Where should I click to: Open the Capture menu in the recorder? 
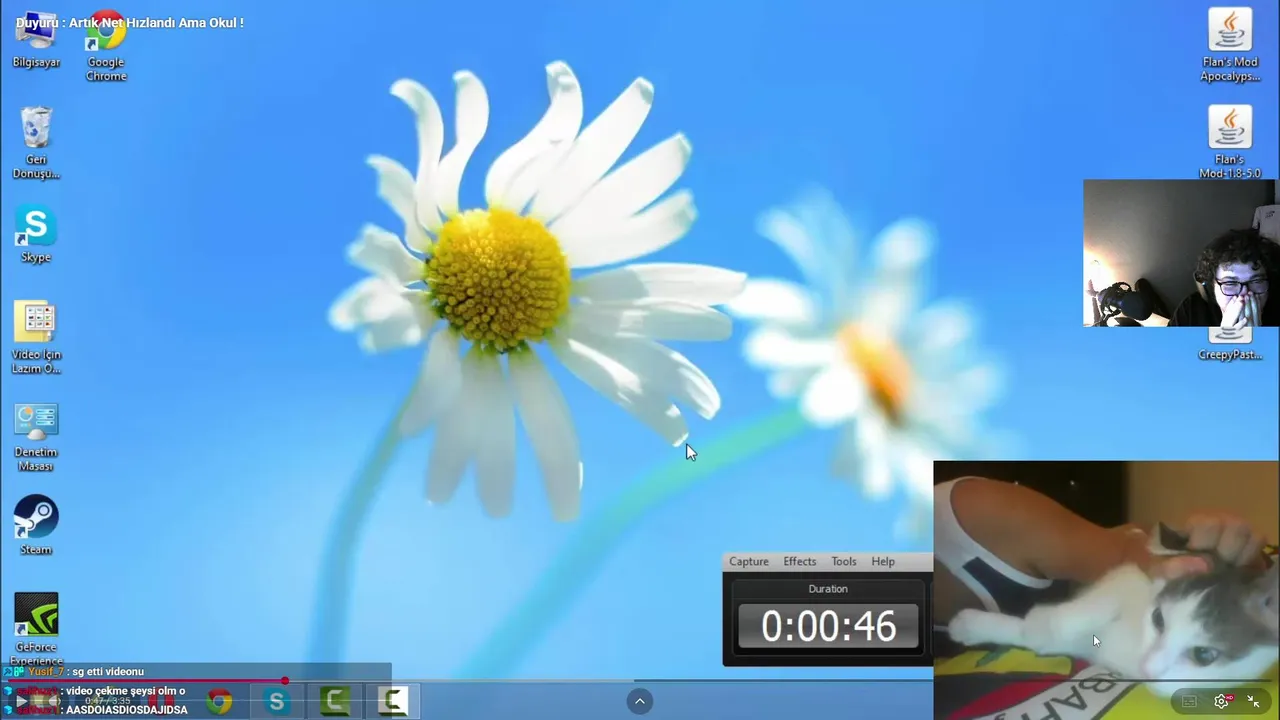(x=749, y=561)
